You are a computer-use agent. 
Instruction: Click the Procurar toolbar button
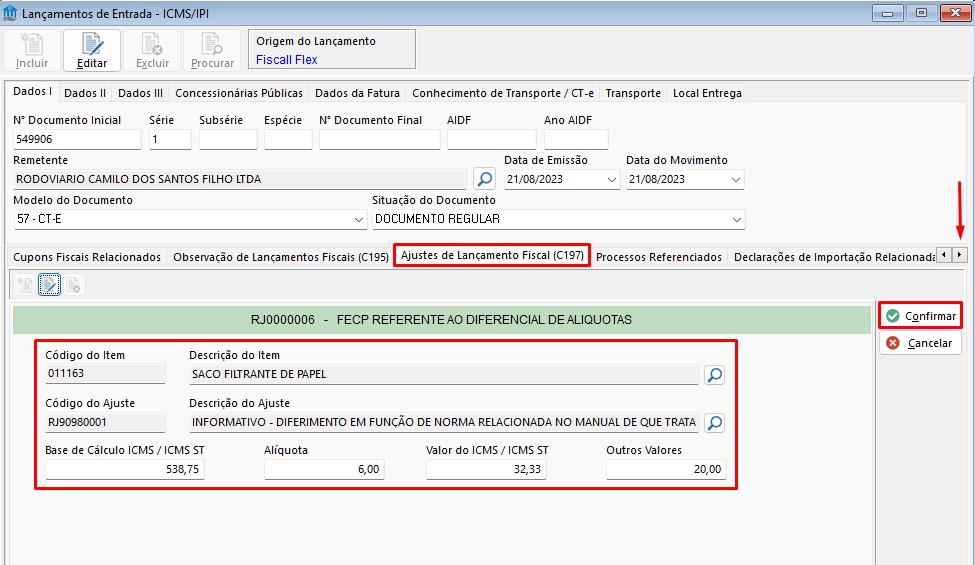tap(212, 50)
